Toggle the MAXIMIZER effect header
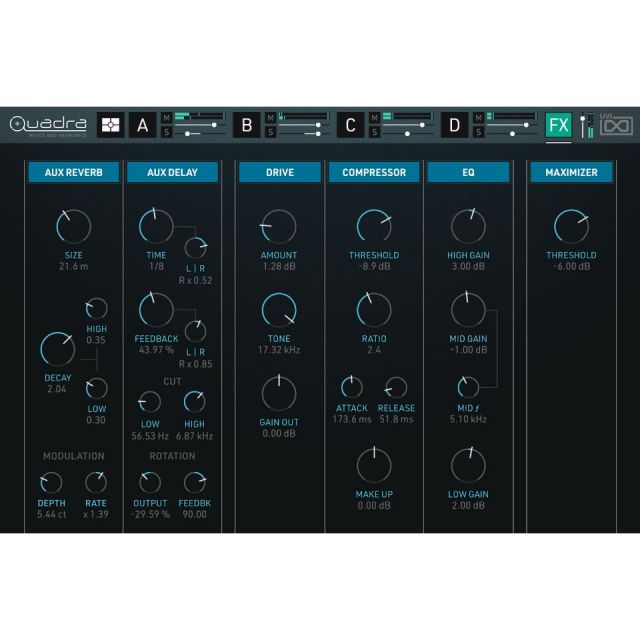Screen dimensions: 640x640 571,172
